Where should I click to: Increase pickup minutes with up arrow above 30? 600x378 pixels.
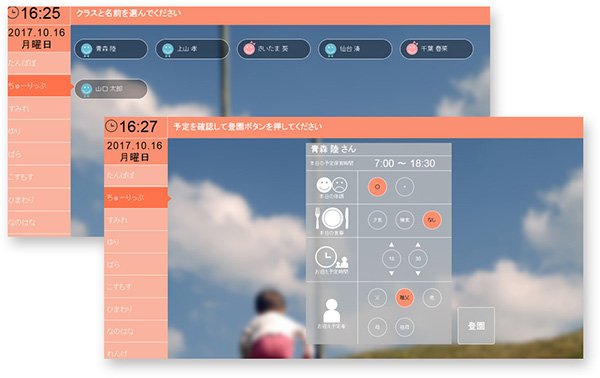(x=418, y=244)
